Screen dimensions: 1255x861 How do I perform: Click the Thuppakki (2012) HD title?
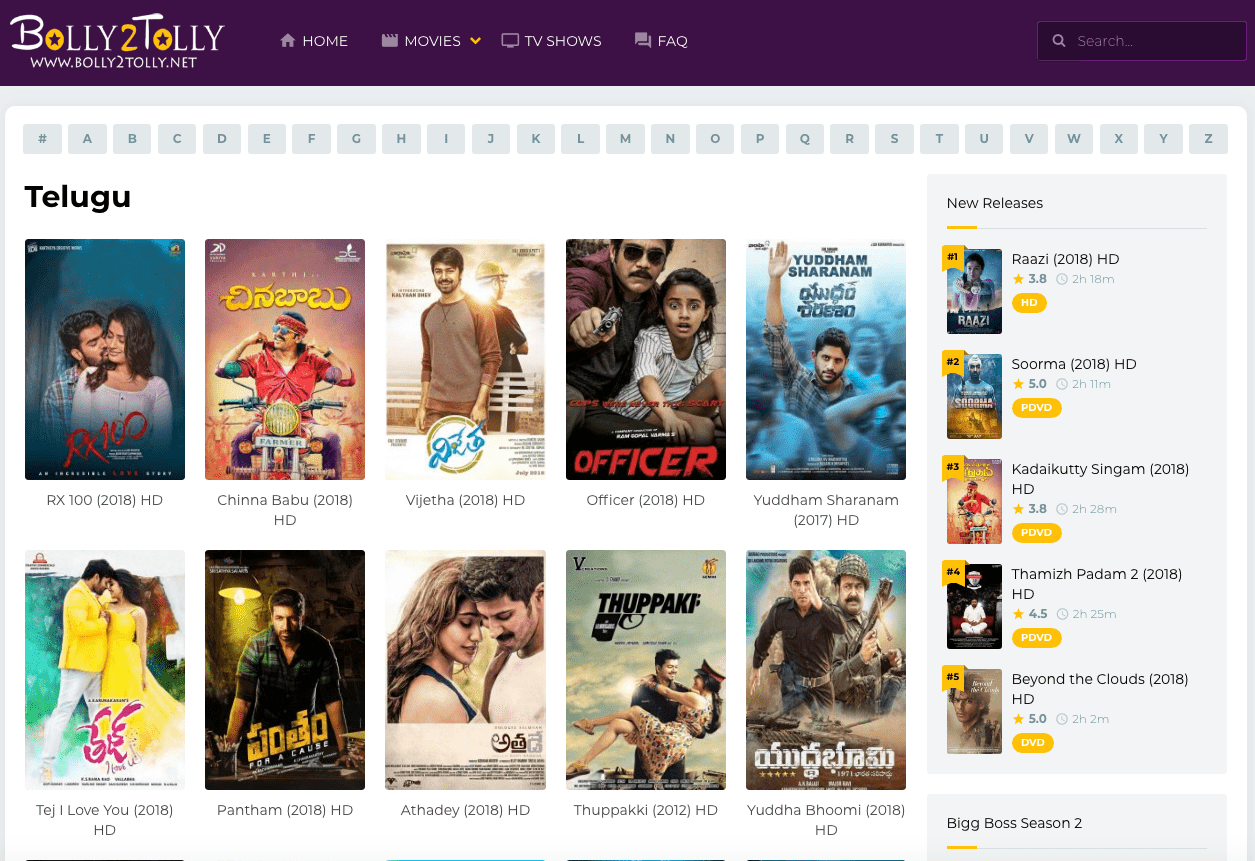coord(646,810)
